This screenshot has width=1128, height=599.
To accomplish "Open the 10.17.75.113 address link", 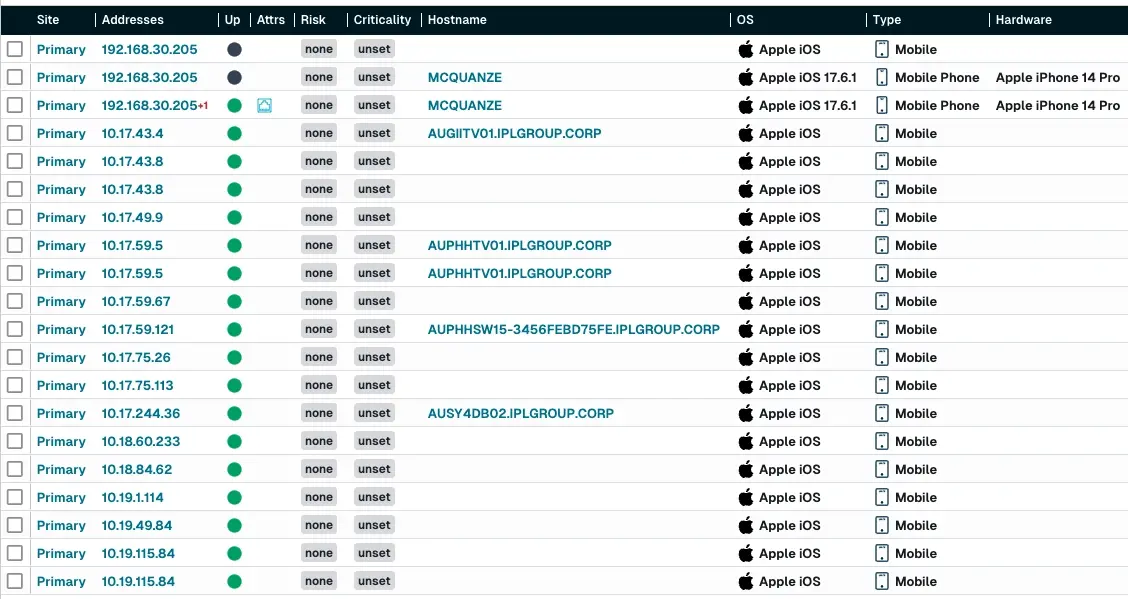I will pyautogui.click(x=137, y=385).
